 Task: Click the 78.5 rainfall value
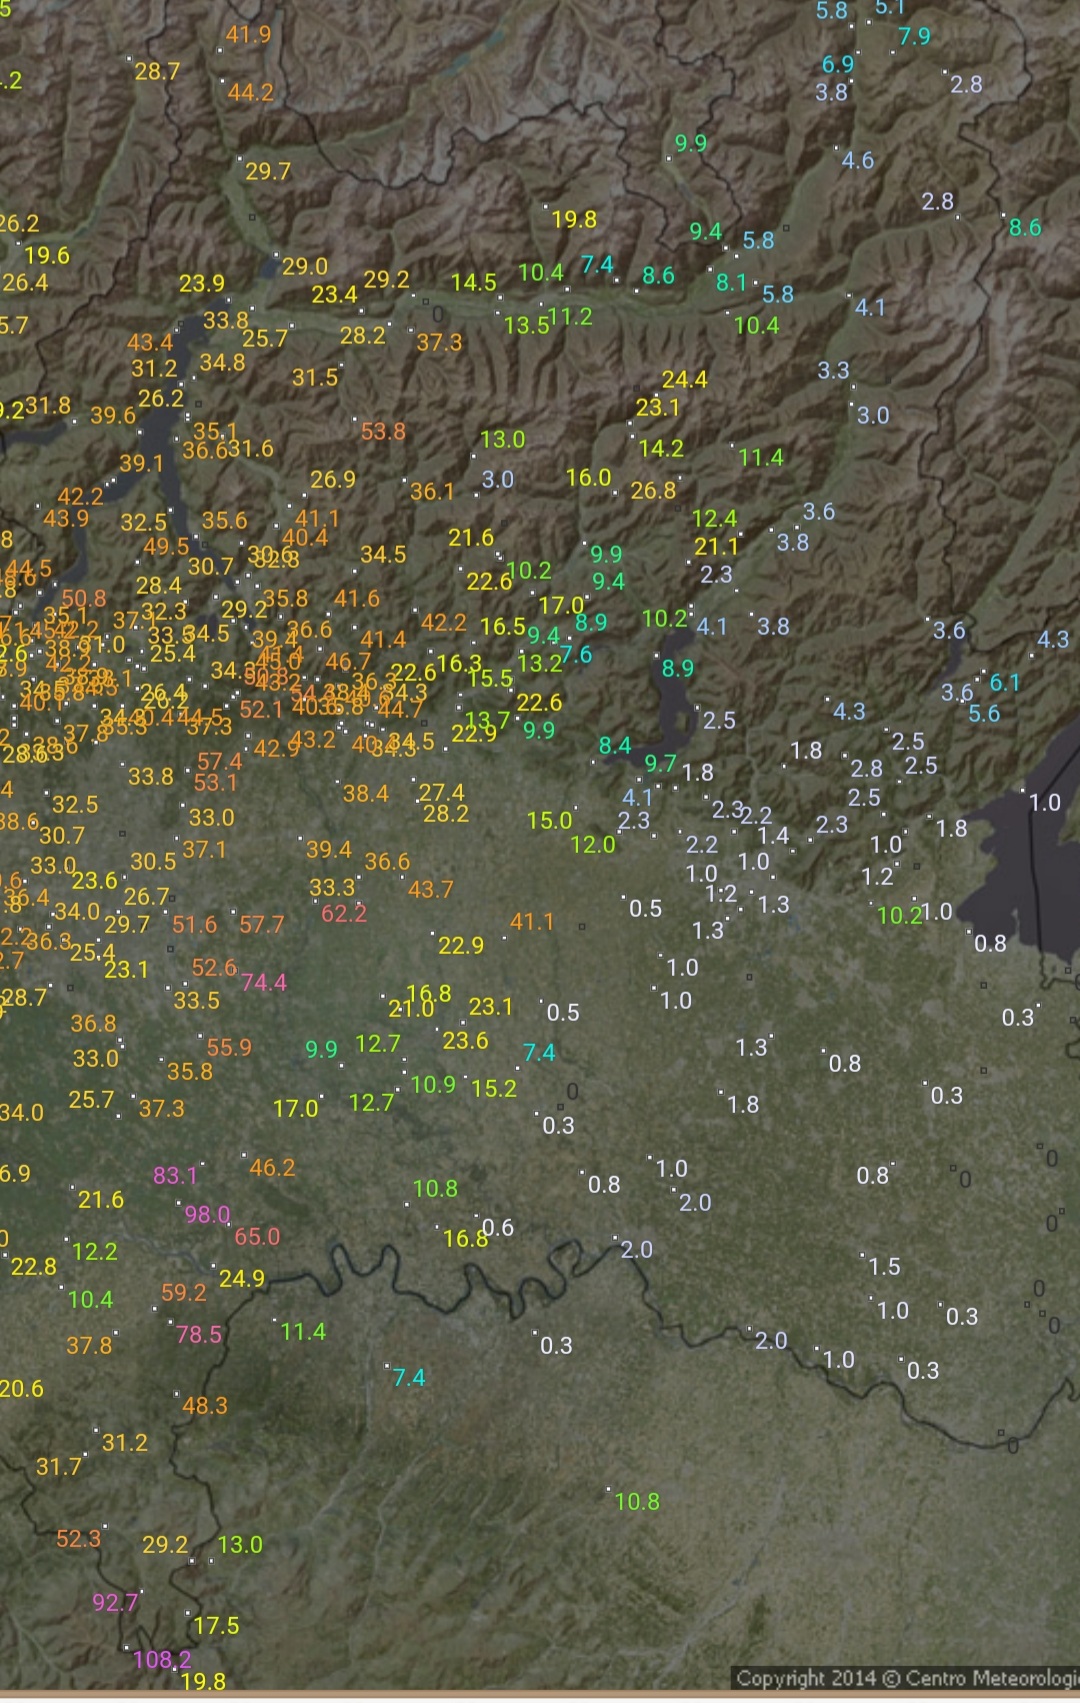[198, 1334]
